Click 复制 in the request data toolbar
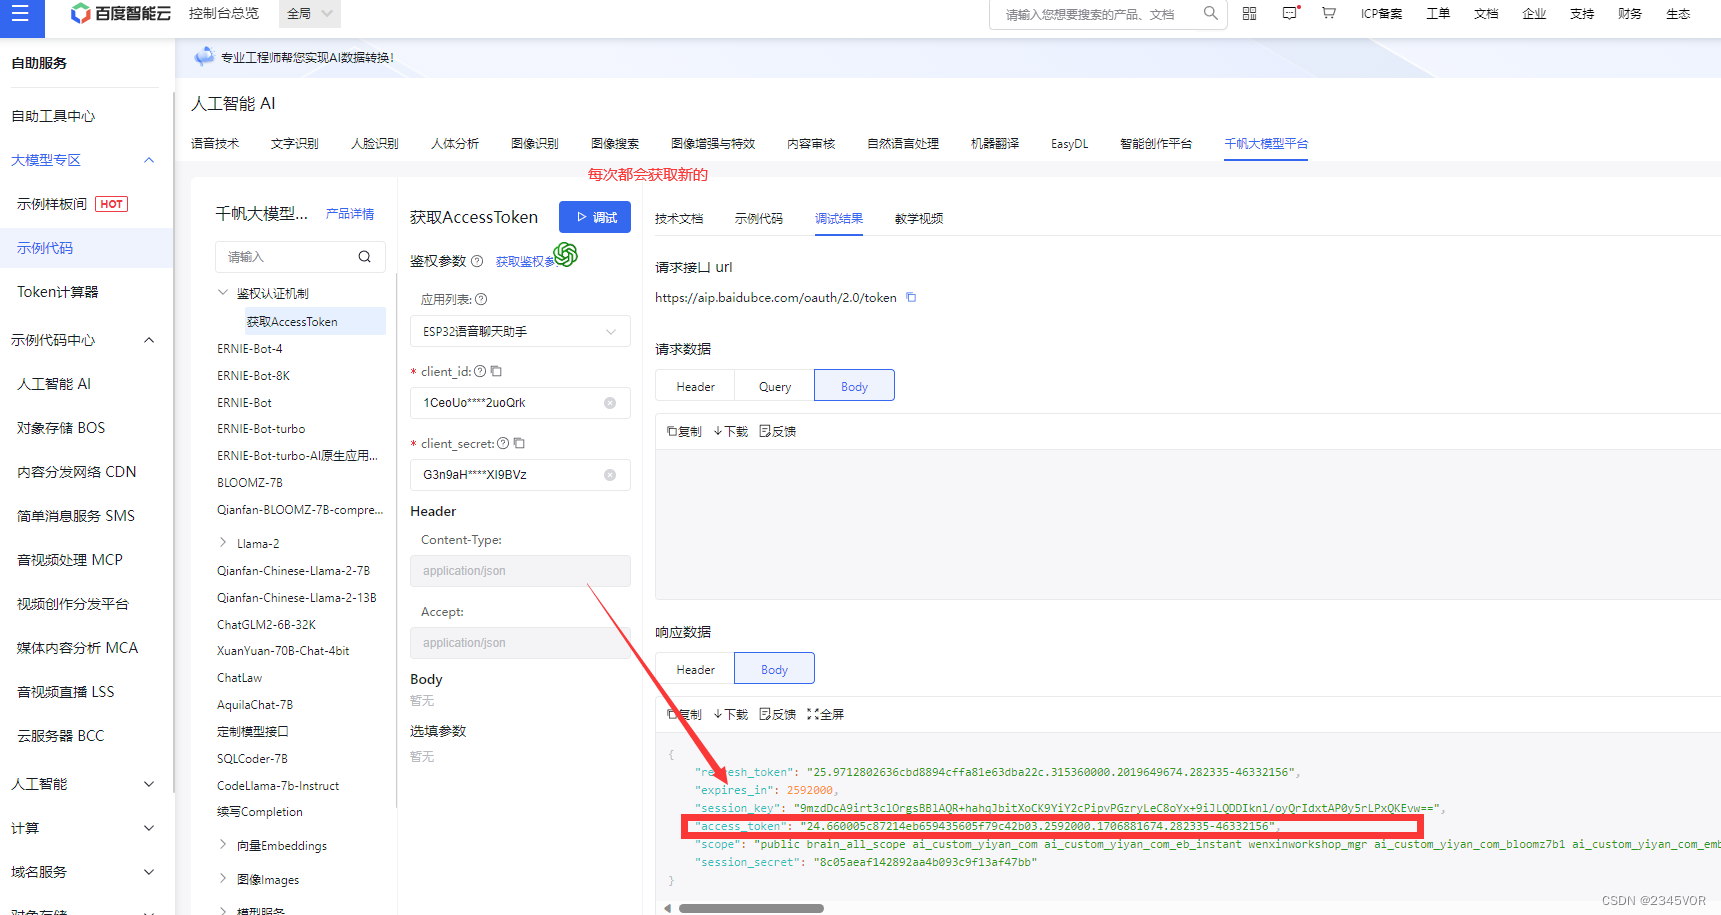The height and width of the screenshot is (915, 1721). point(684,431)
